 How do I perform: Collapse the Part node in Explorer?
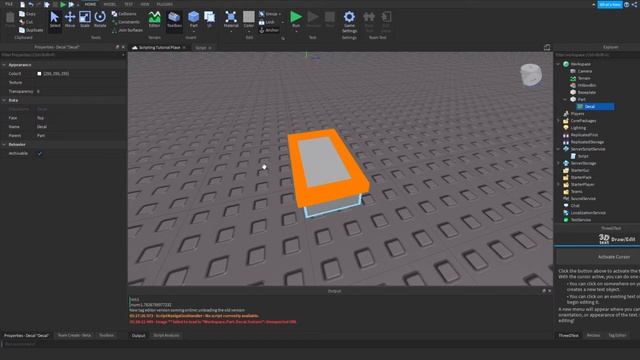point(566,99)
